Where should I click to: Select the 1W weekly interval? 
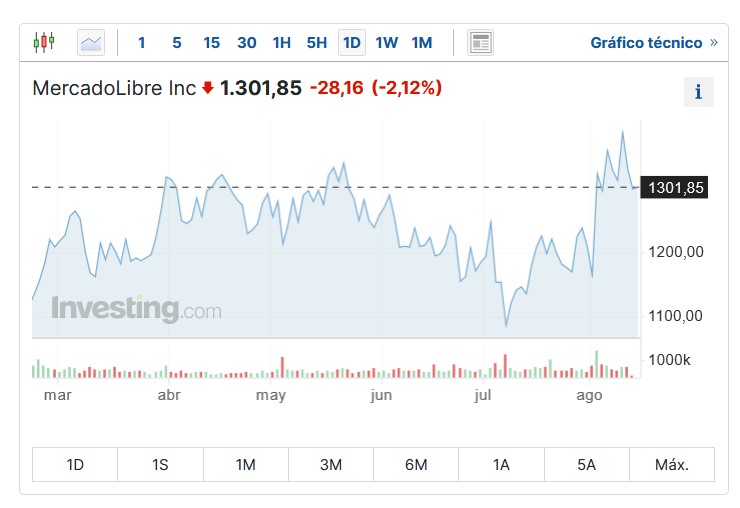coord(387,43)
